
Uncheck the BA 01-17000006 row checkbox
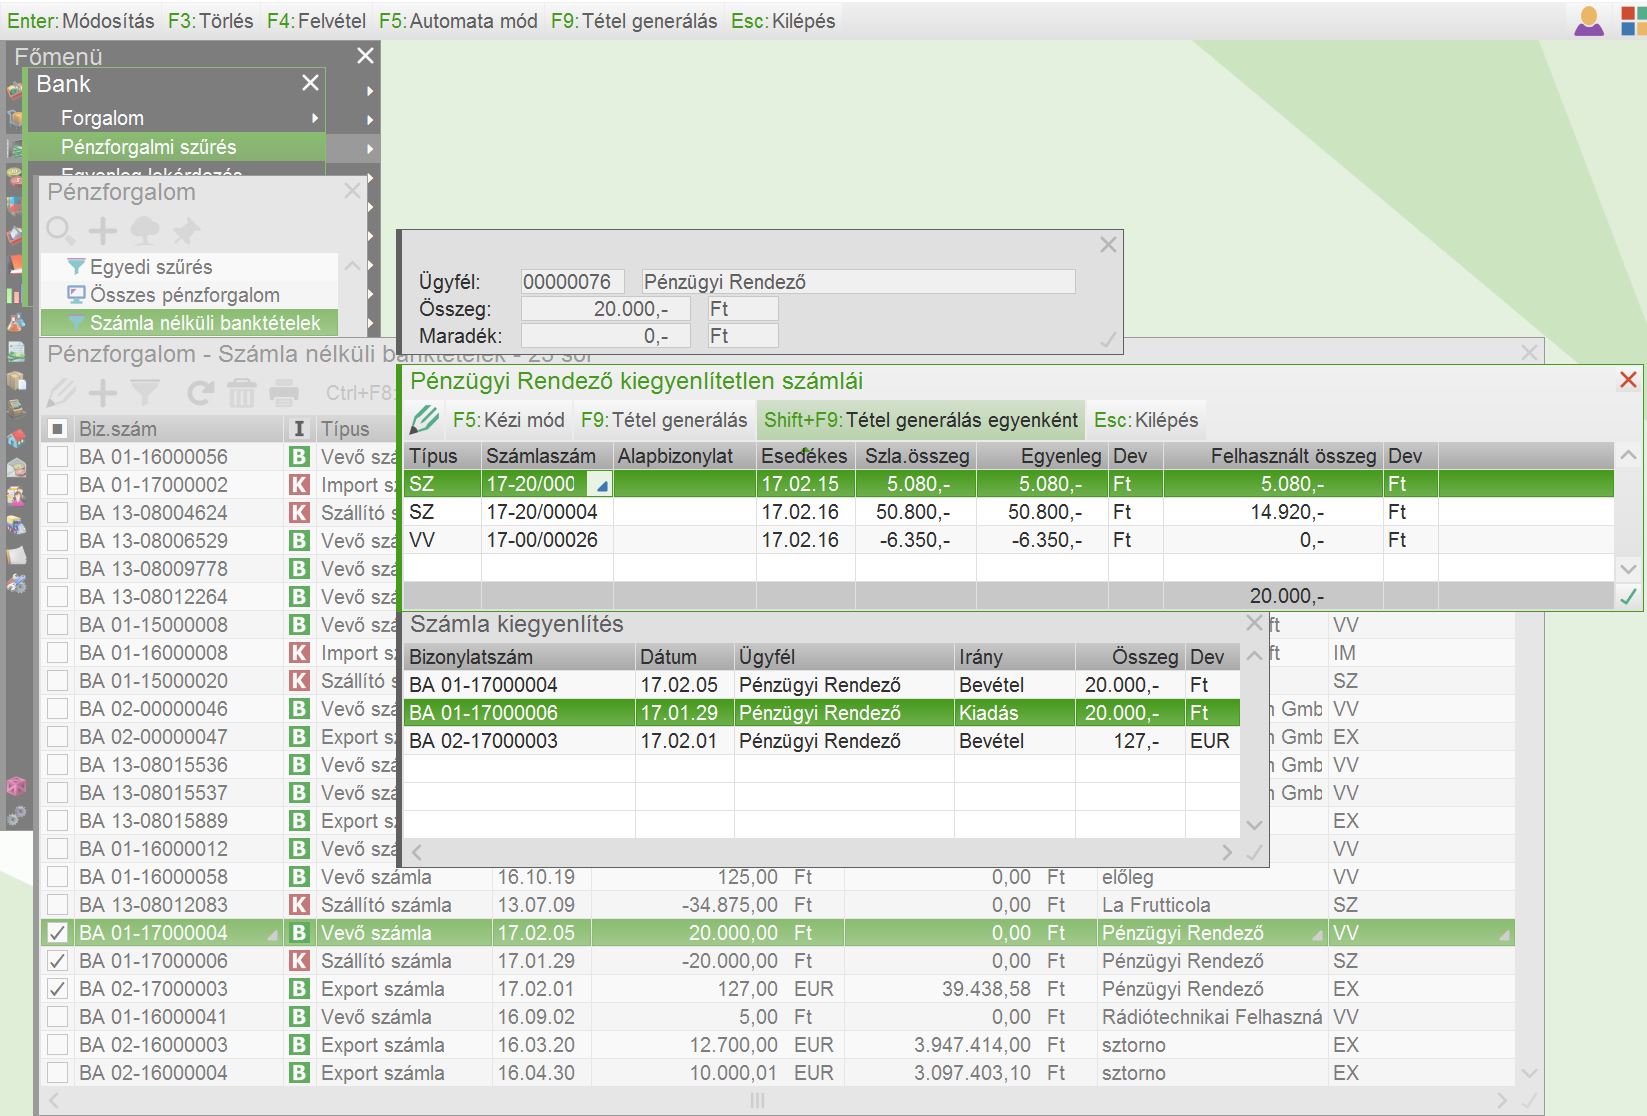58,961
